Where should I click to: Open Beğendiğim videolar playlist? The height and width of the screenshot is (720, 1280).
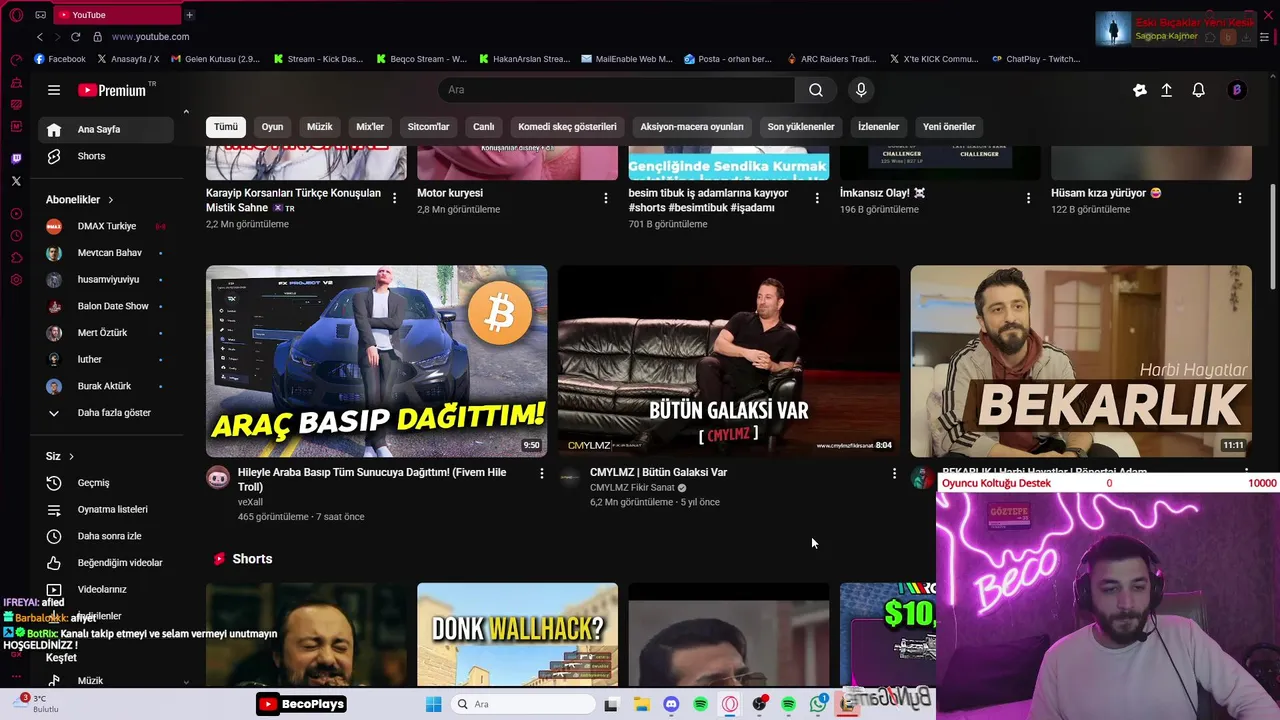106,563
